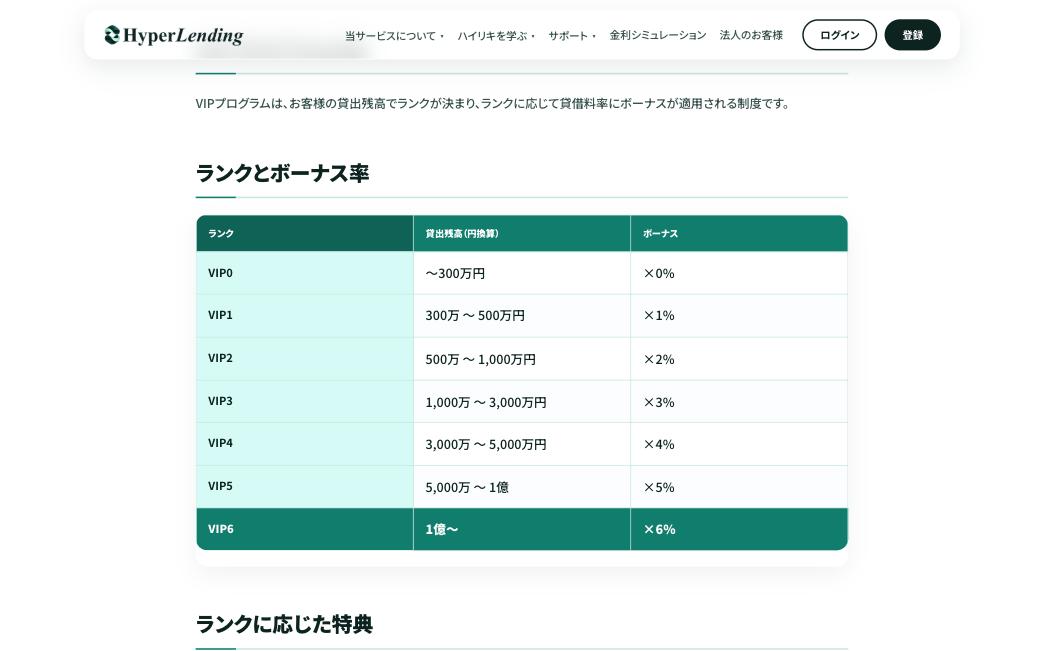1044x651 pixels.
Task: Select the ランクとボーナス率 heading
Action: tap(282, 173)
